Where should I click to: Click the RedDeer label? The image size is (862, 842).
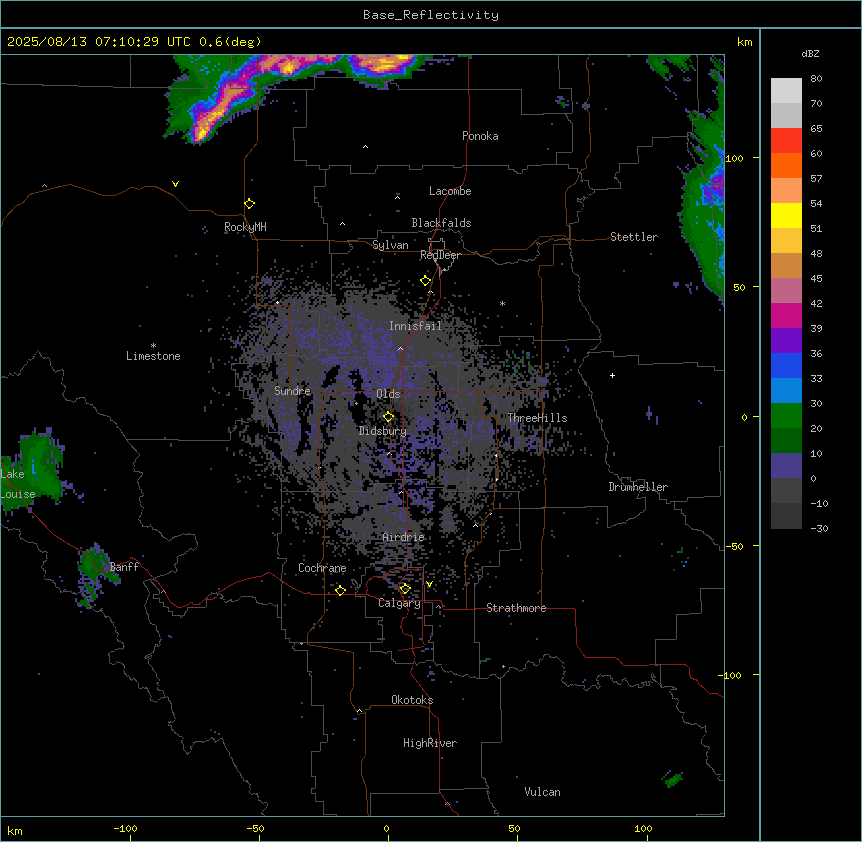440,255
